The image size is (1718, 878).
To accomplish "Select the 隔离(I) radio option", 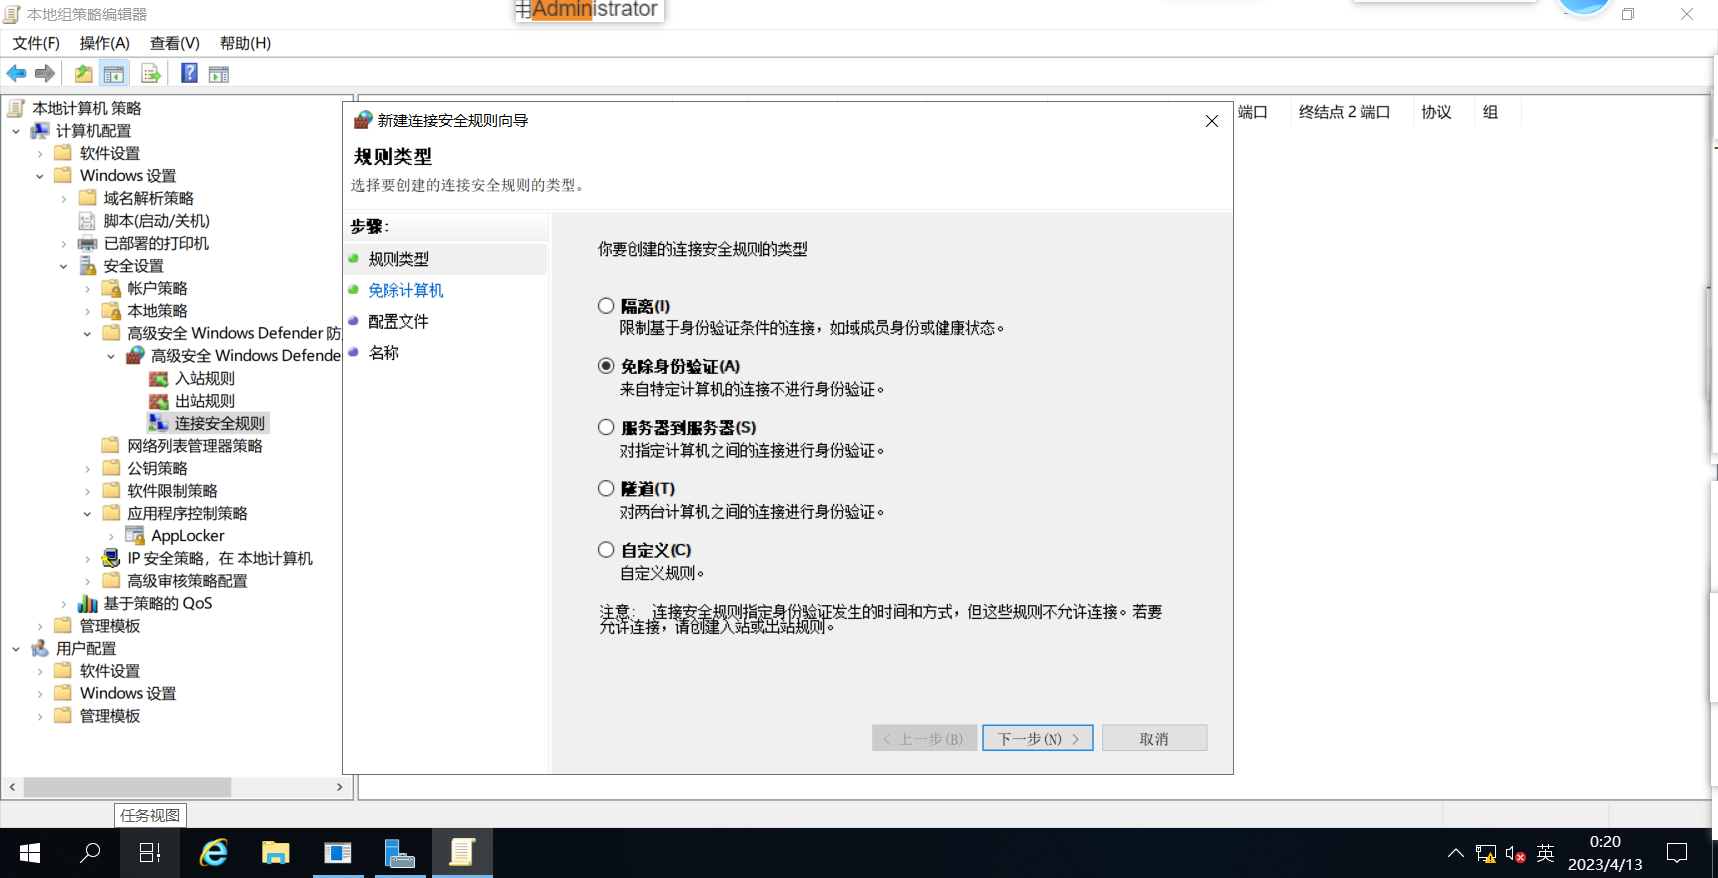I will (x=606, y=306).
